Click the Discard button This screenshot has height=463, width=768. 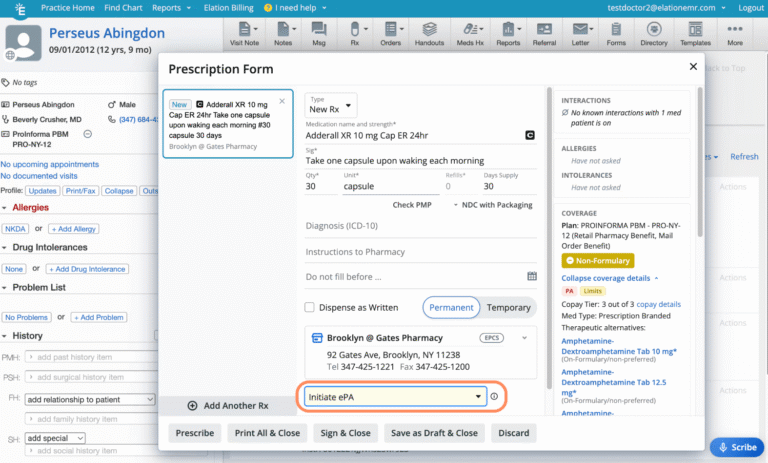tap(513, 433)
